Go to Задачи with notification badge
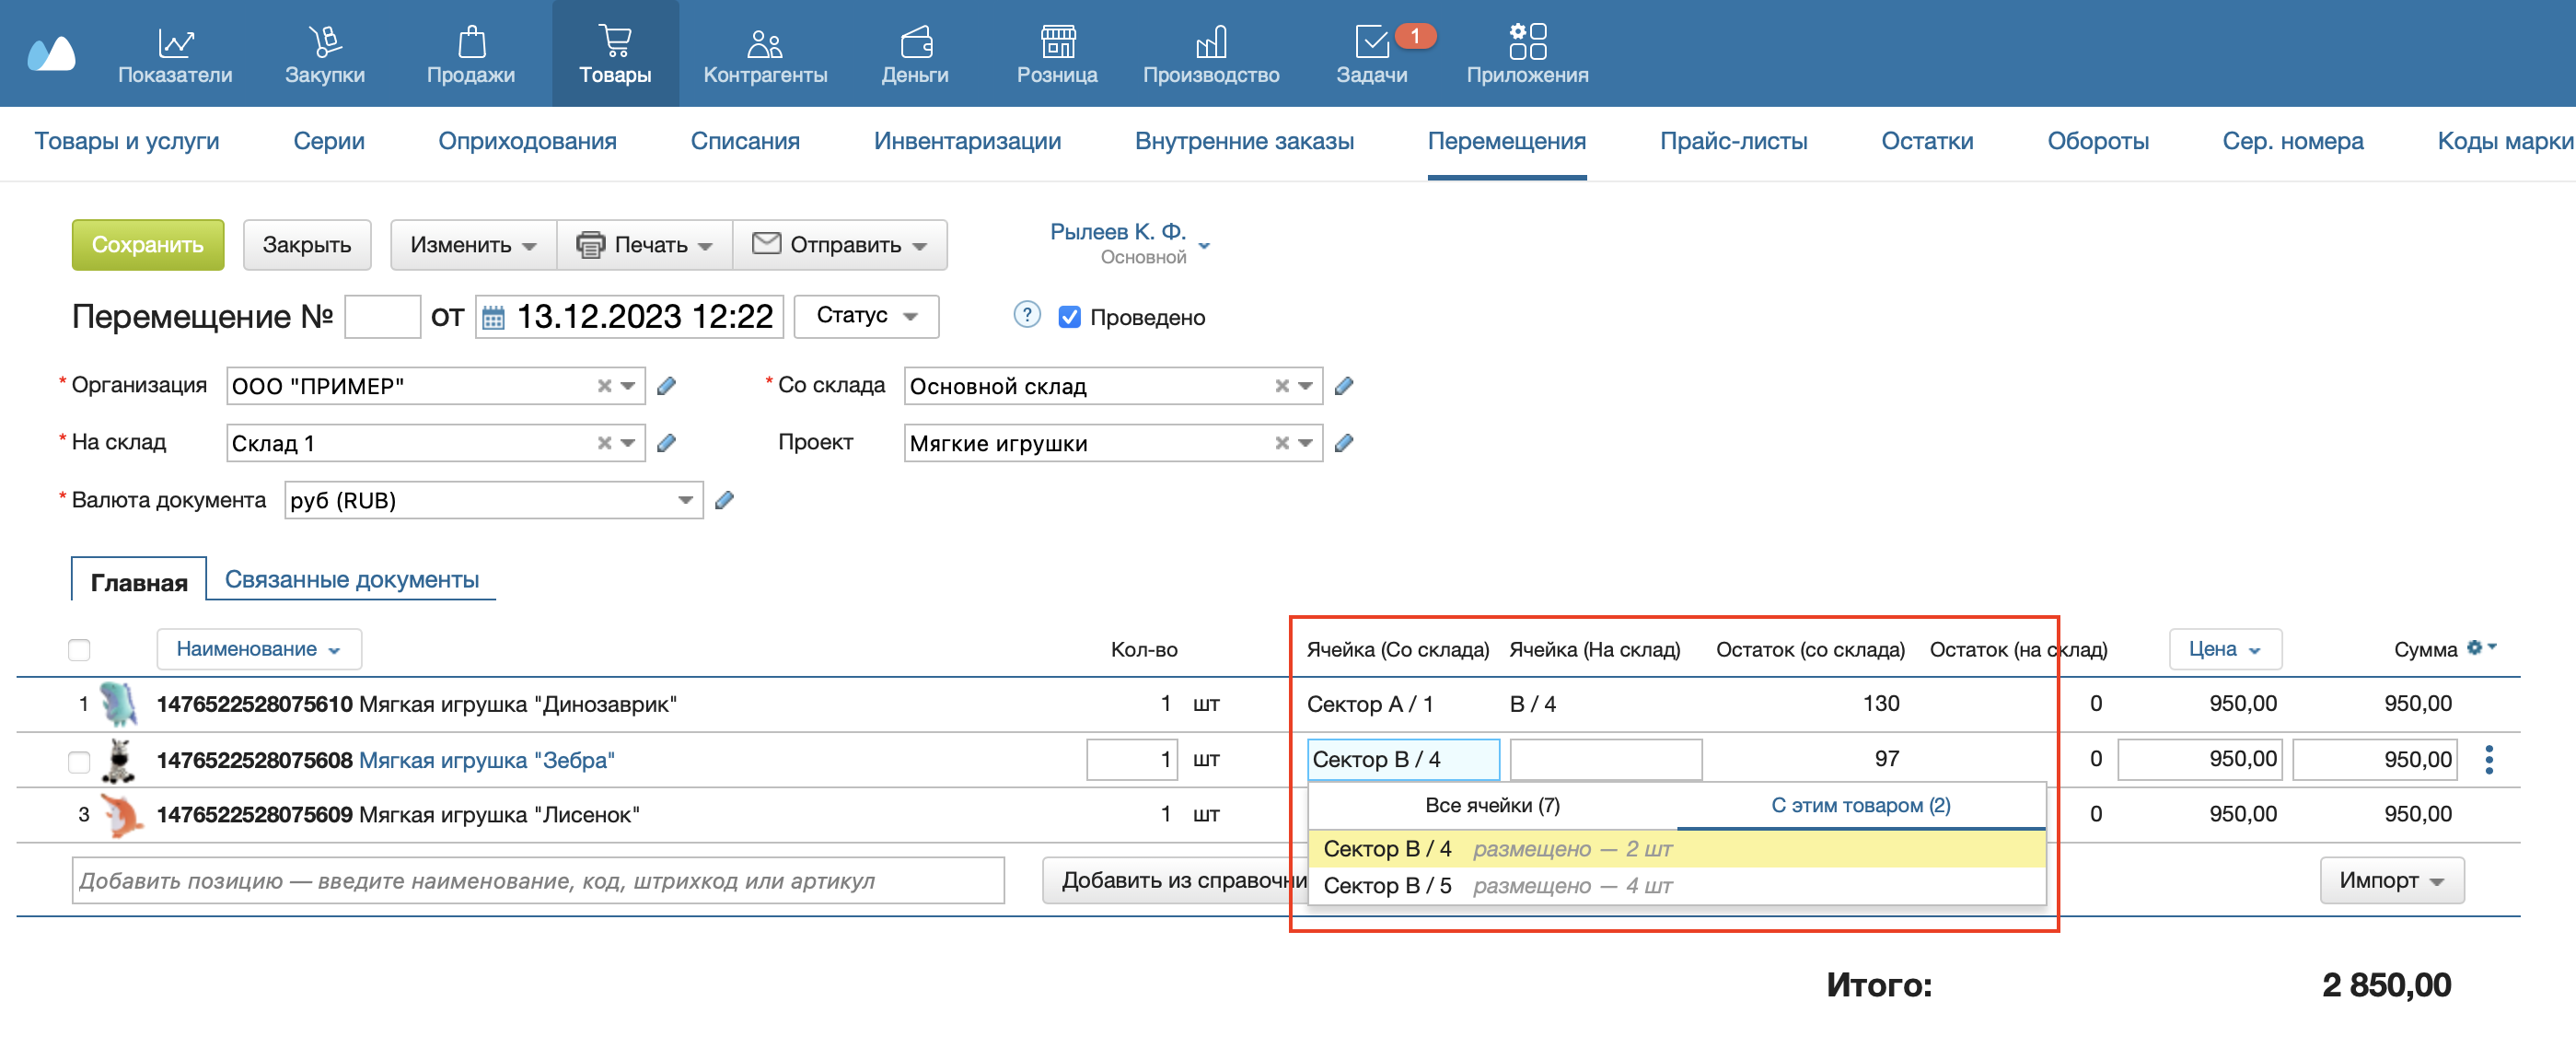 tap(1372, 44)
